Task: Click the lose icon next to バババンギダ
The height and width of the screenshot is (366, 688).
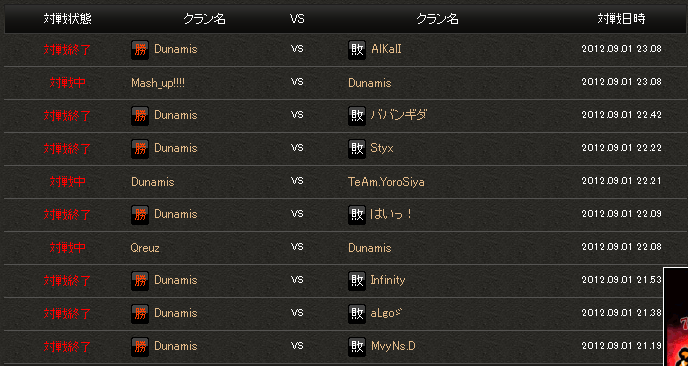Action: pos(357,115)
